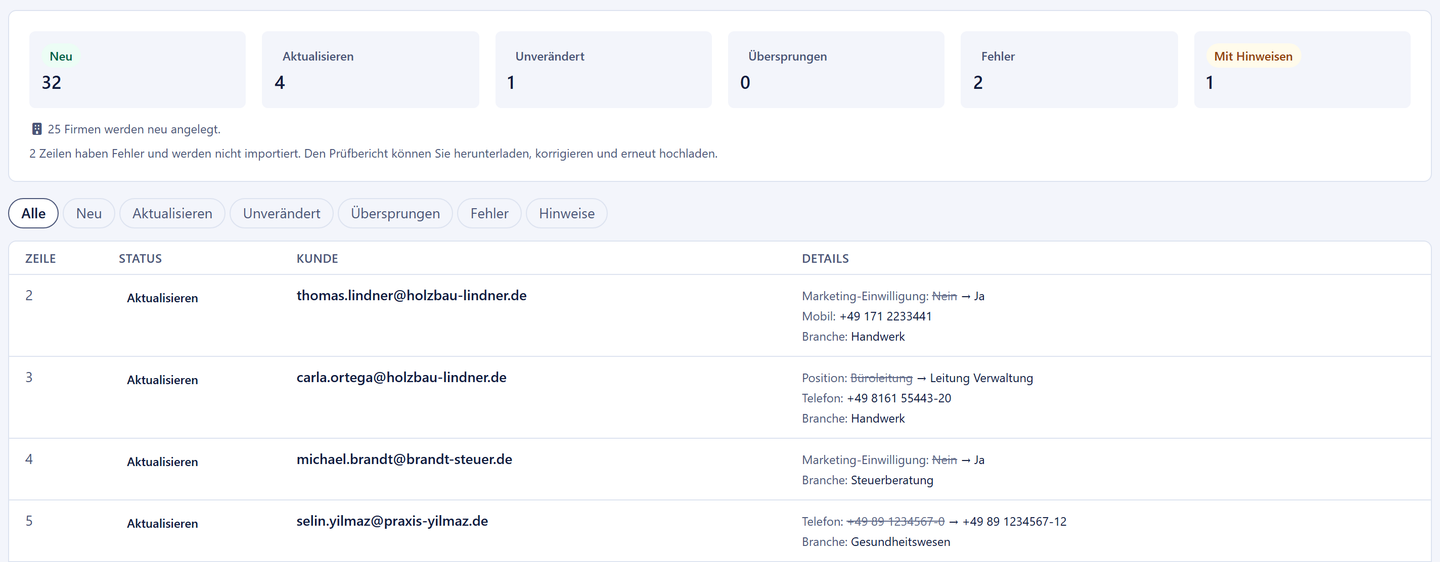The image size is (1440, 562).
Task: Select michael.brandt@brandt-steuer.de
Action: [404, 459]
